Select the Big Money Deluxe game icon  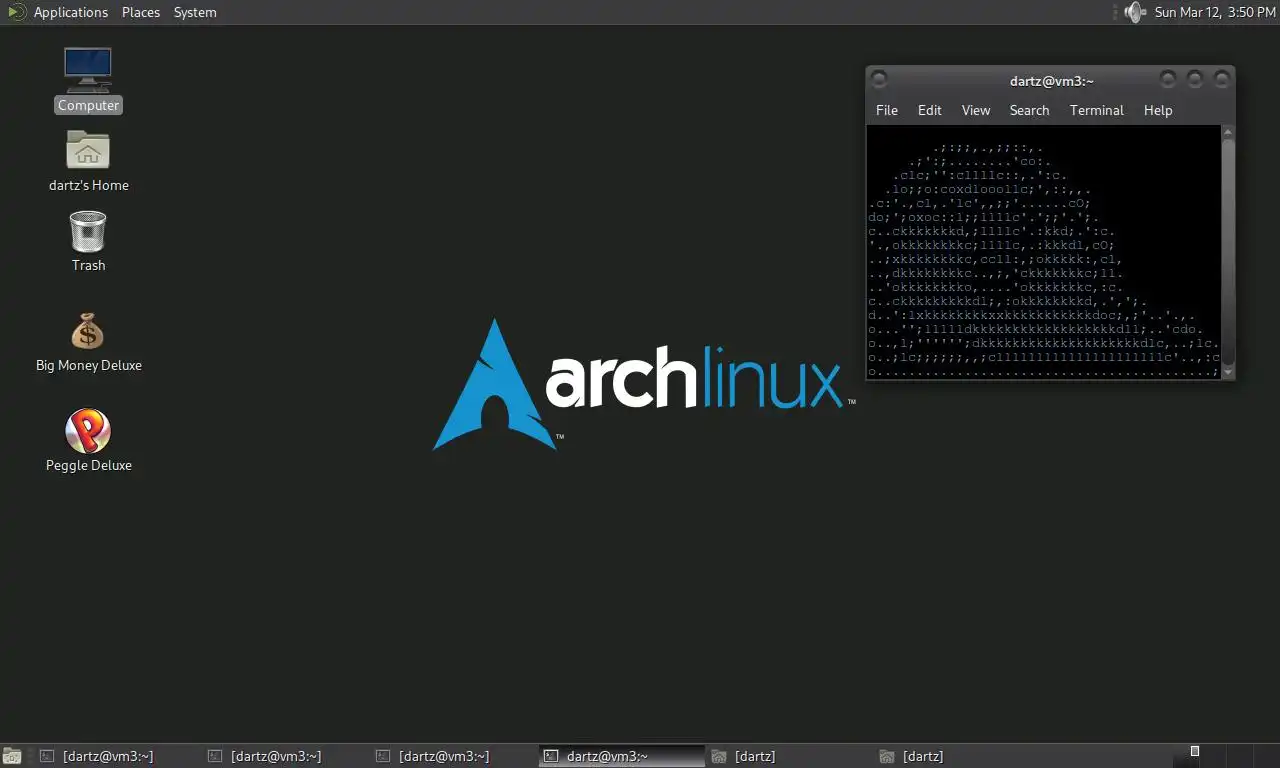coord(88,331)
